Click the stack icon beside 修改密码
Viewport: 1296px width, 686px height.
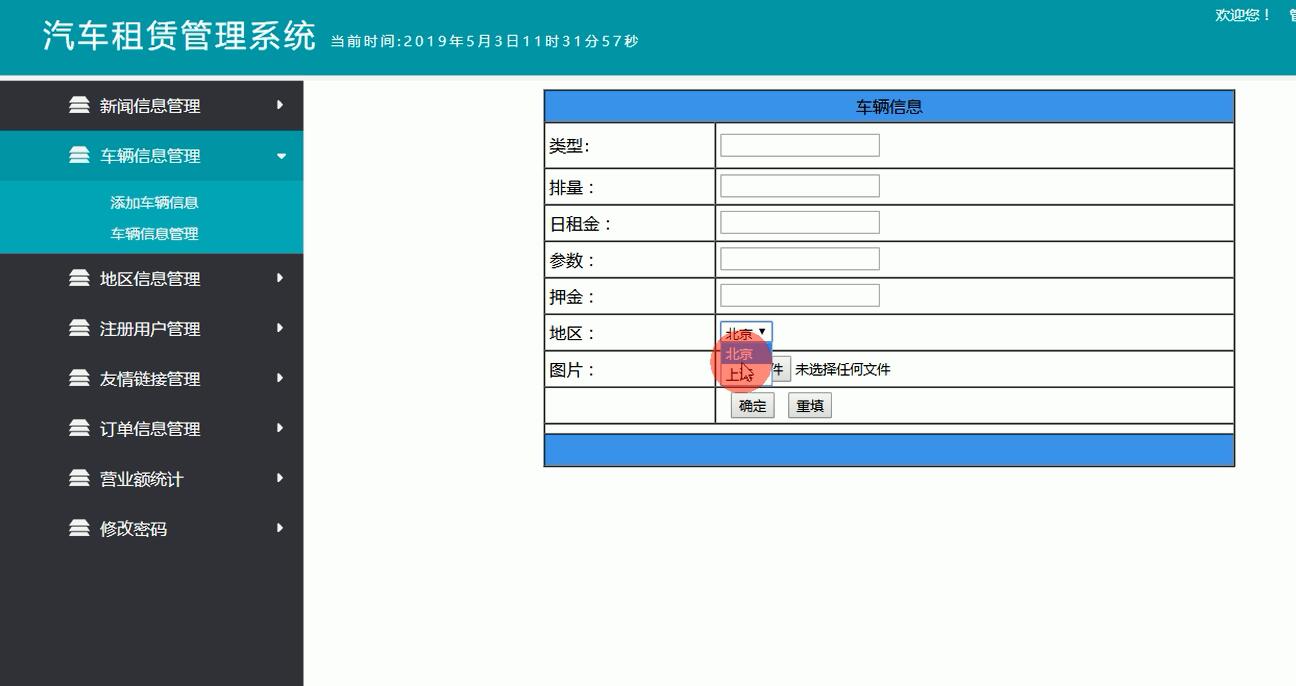pyautogui.click(x=79, y=528)
